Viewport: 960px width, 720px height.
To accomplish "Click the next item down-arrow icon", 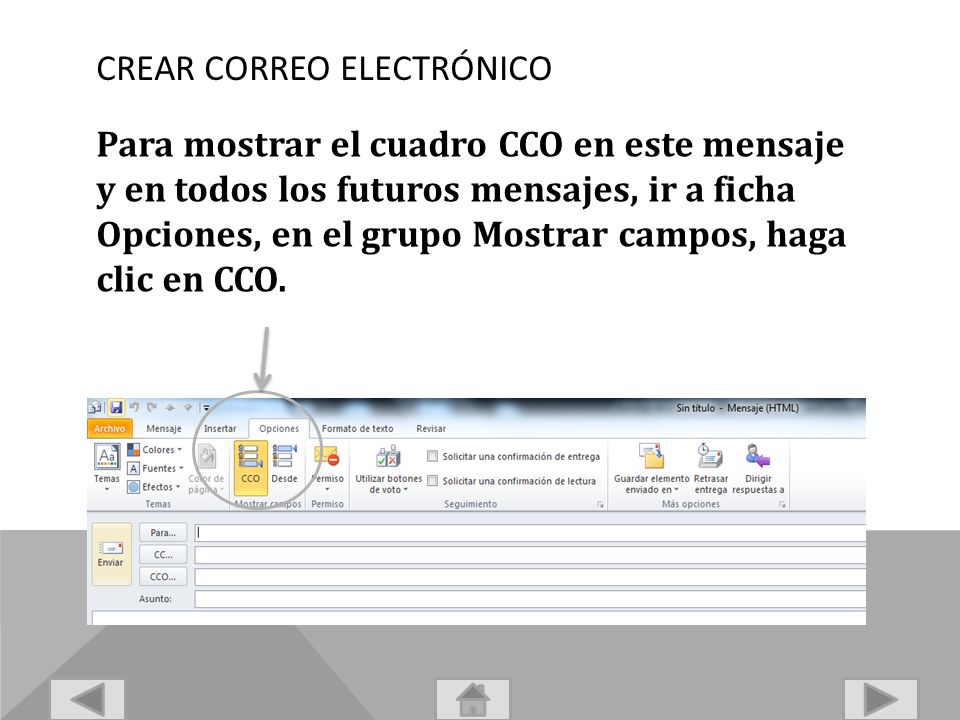I will pyautogui.click(x=187, y=407).
